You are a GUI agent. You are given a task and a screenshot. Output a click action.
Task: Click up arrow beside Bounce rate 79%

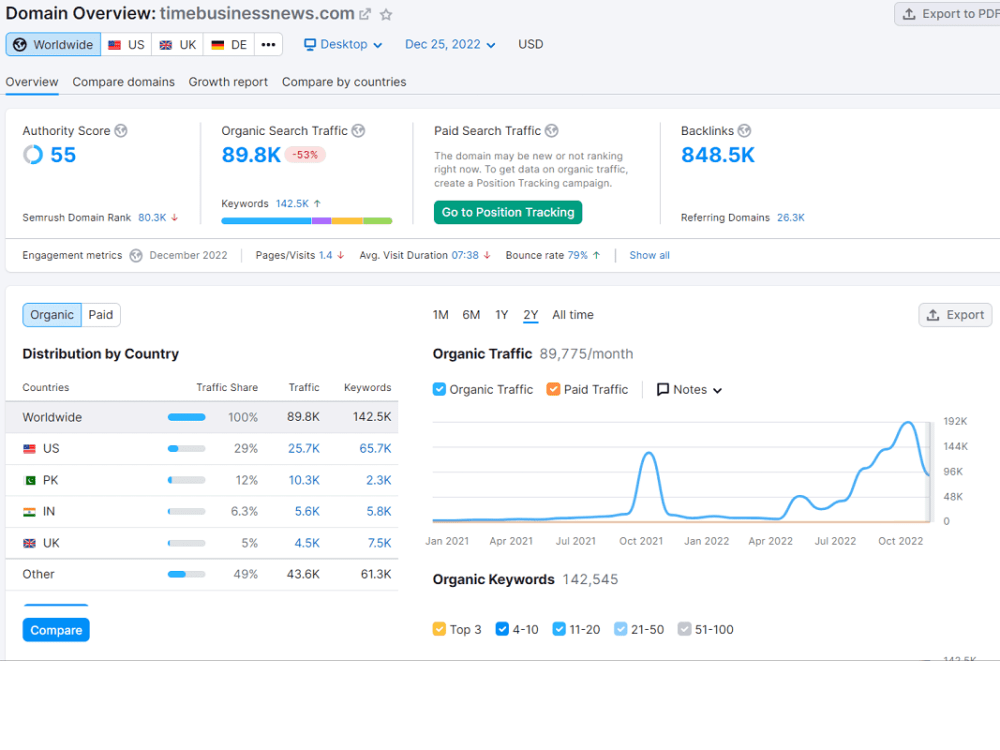click(596, 255)
